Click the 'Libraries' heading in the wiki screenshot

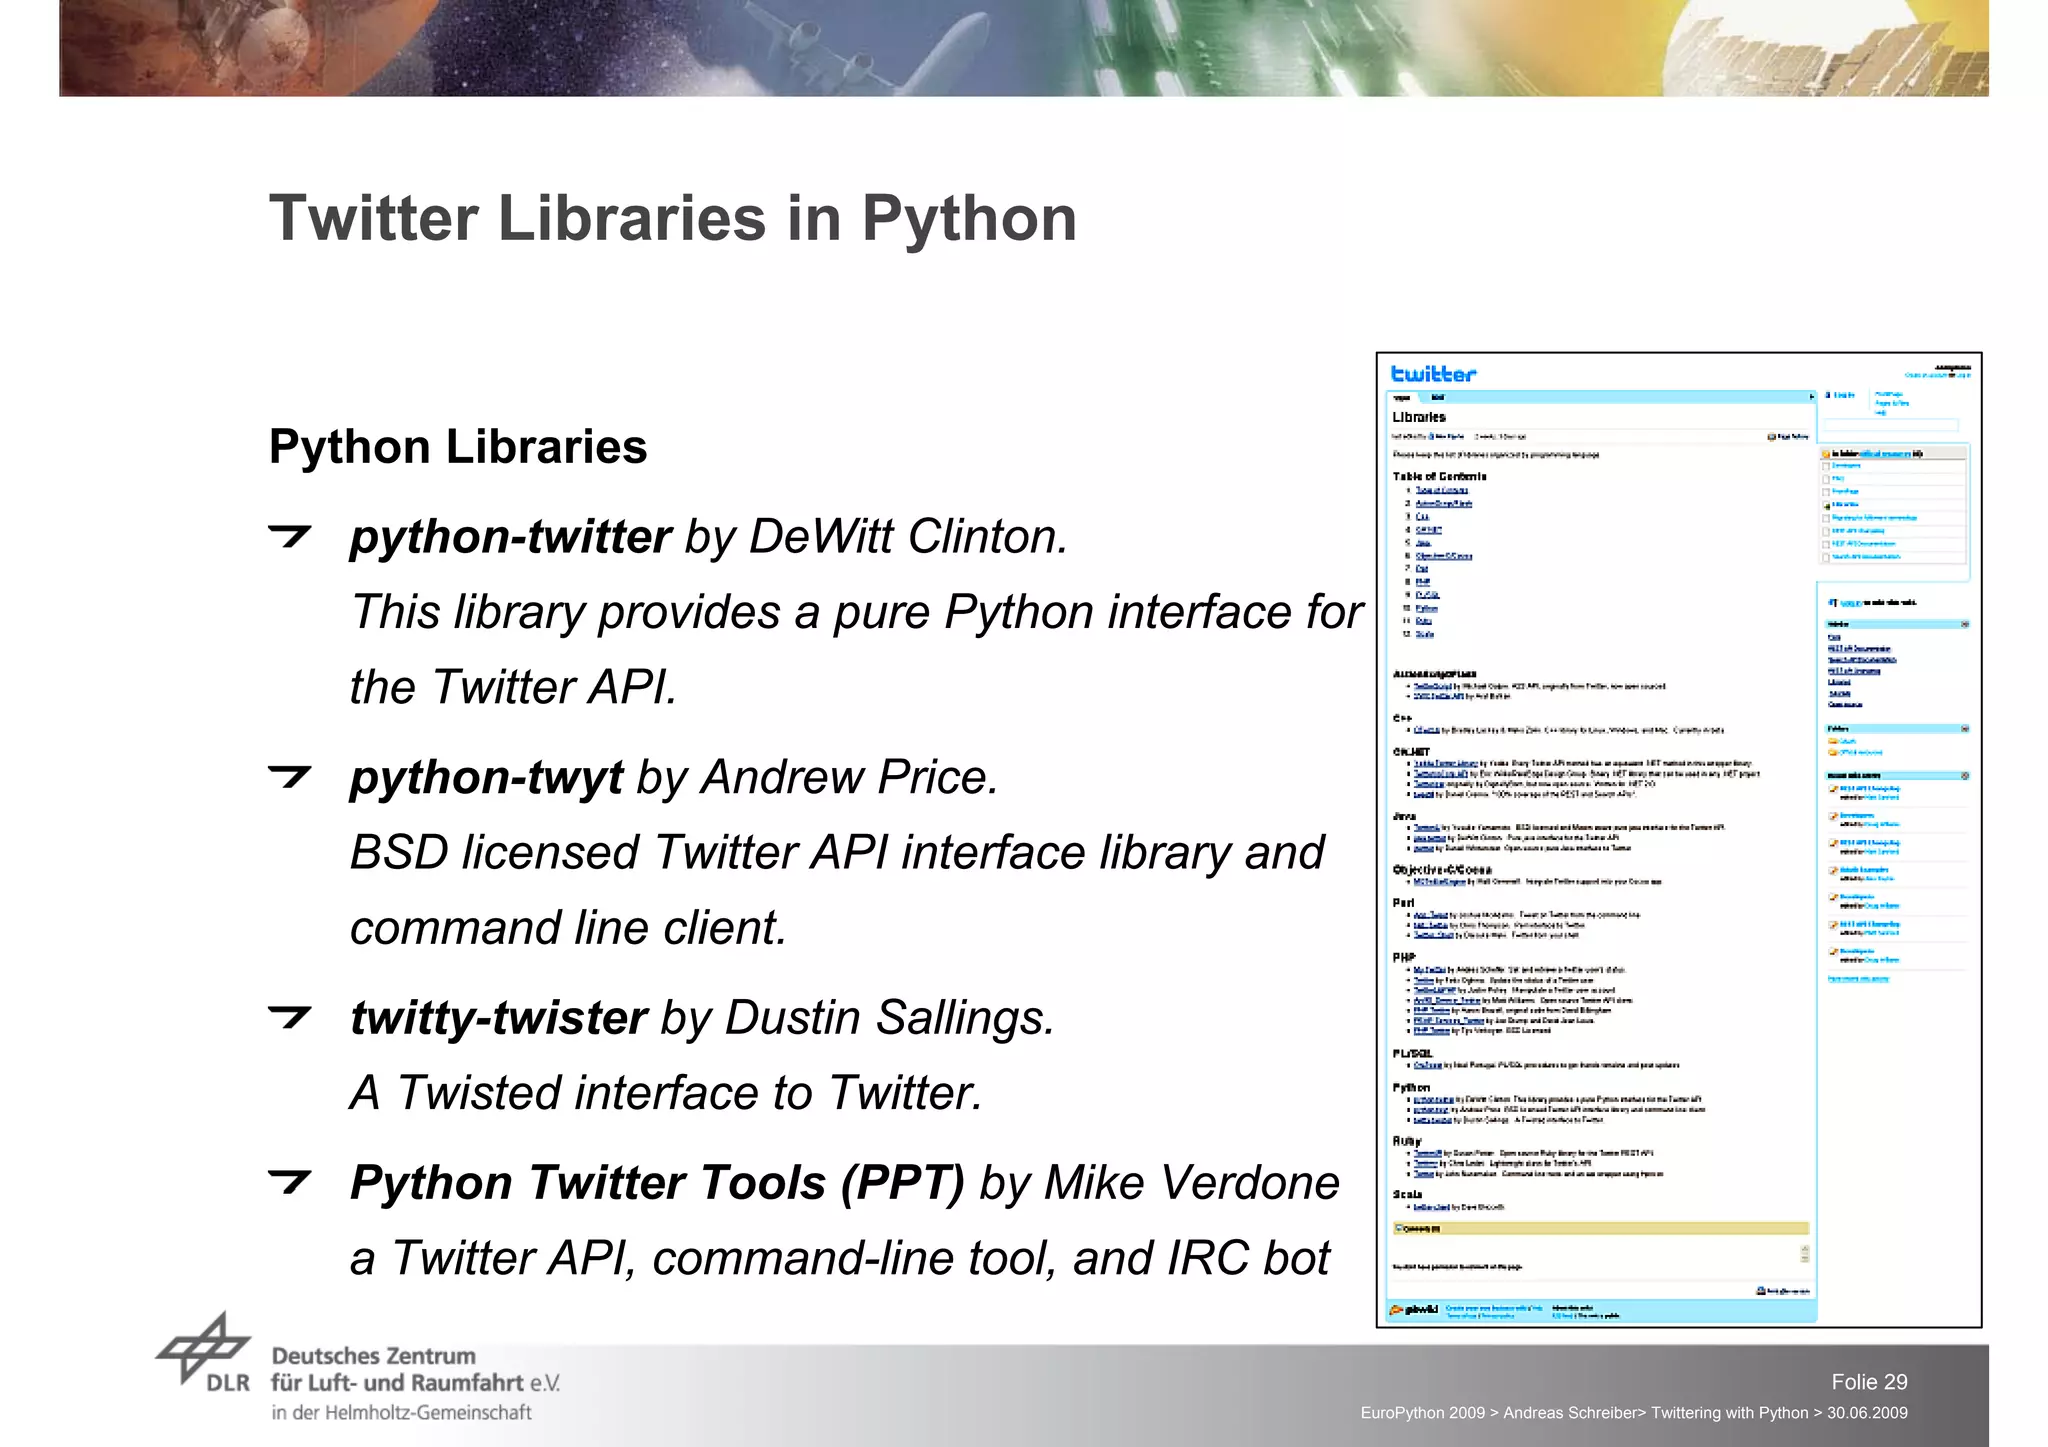tap(1418, 417)
